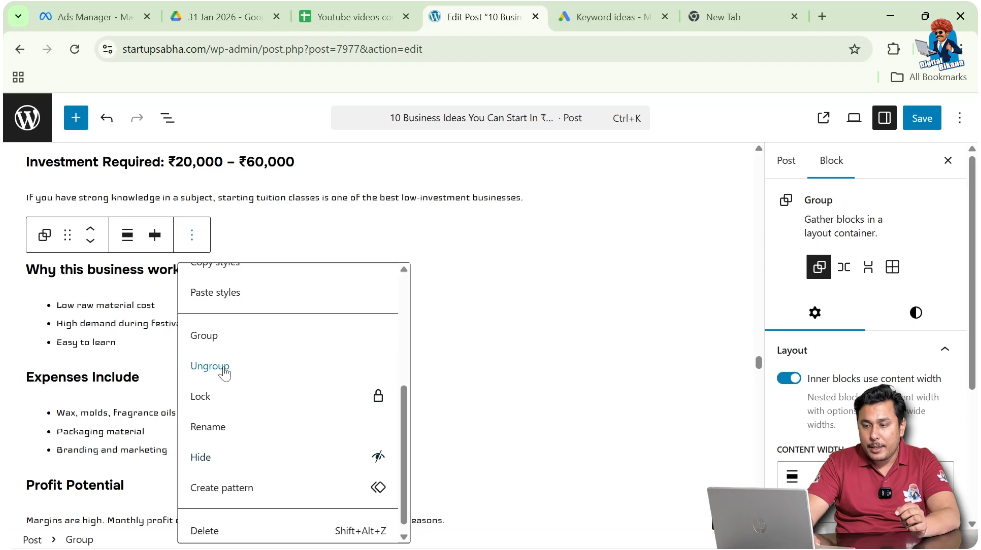The width and height of the screenshot is (981, 550).
Task: Open the post title command palette bar
Action: pyautogui.click(x=490, y=118)
